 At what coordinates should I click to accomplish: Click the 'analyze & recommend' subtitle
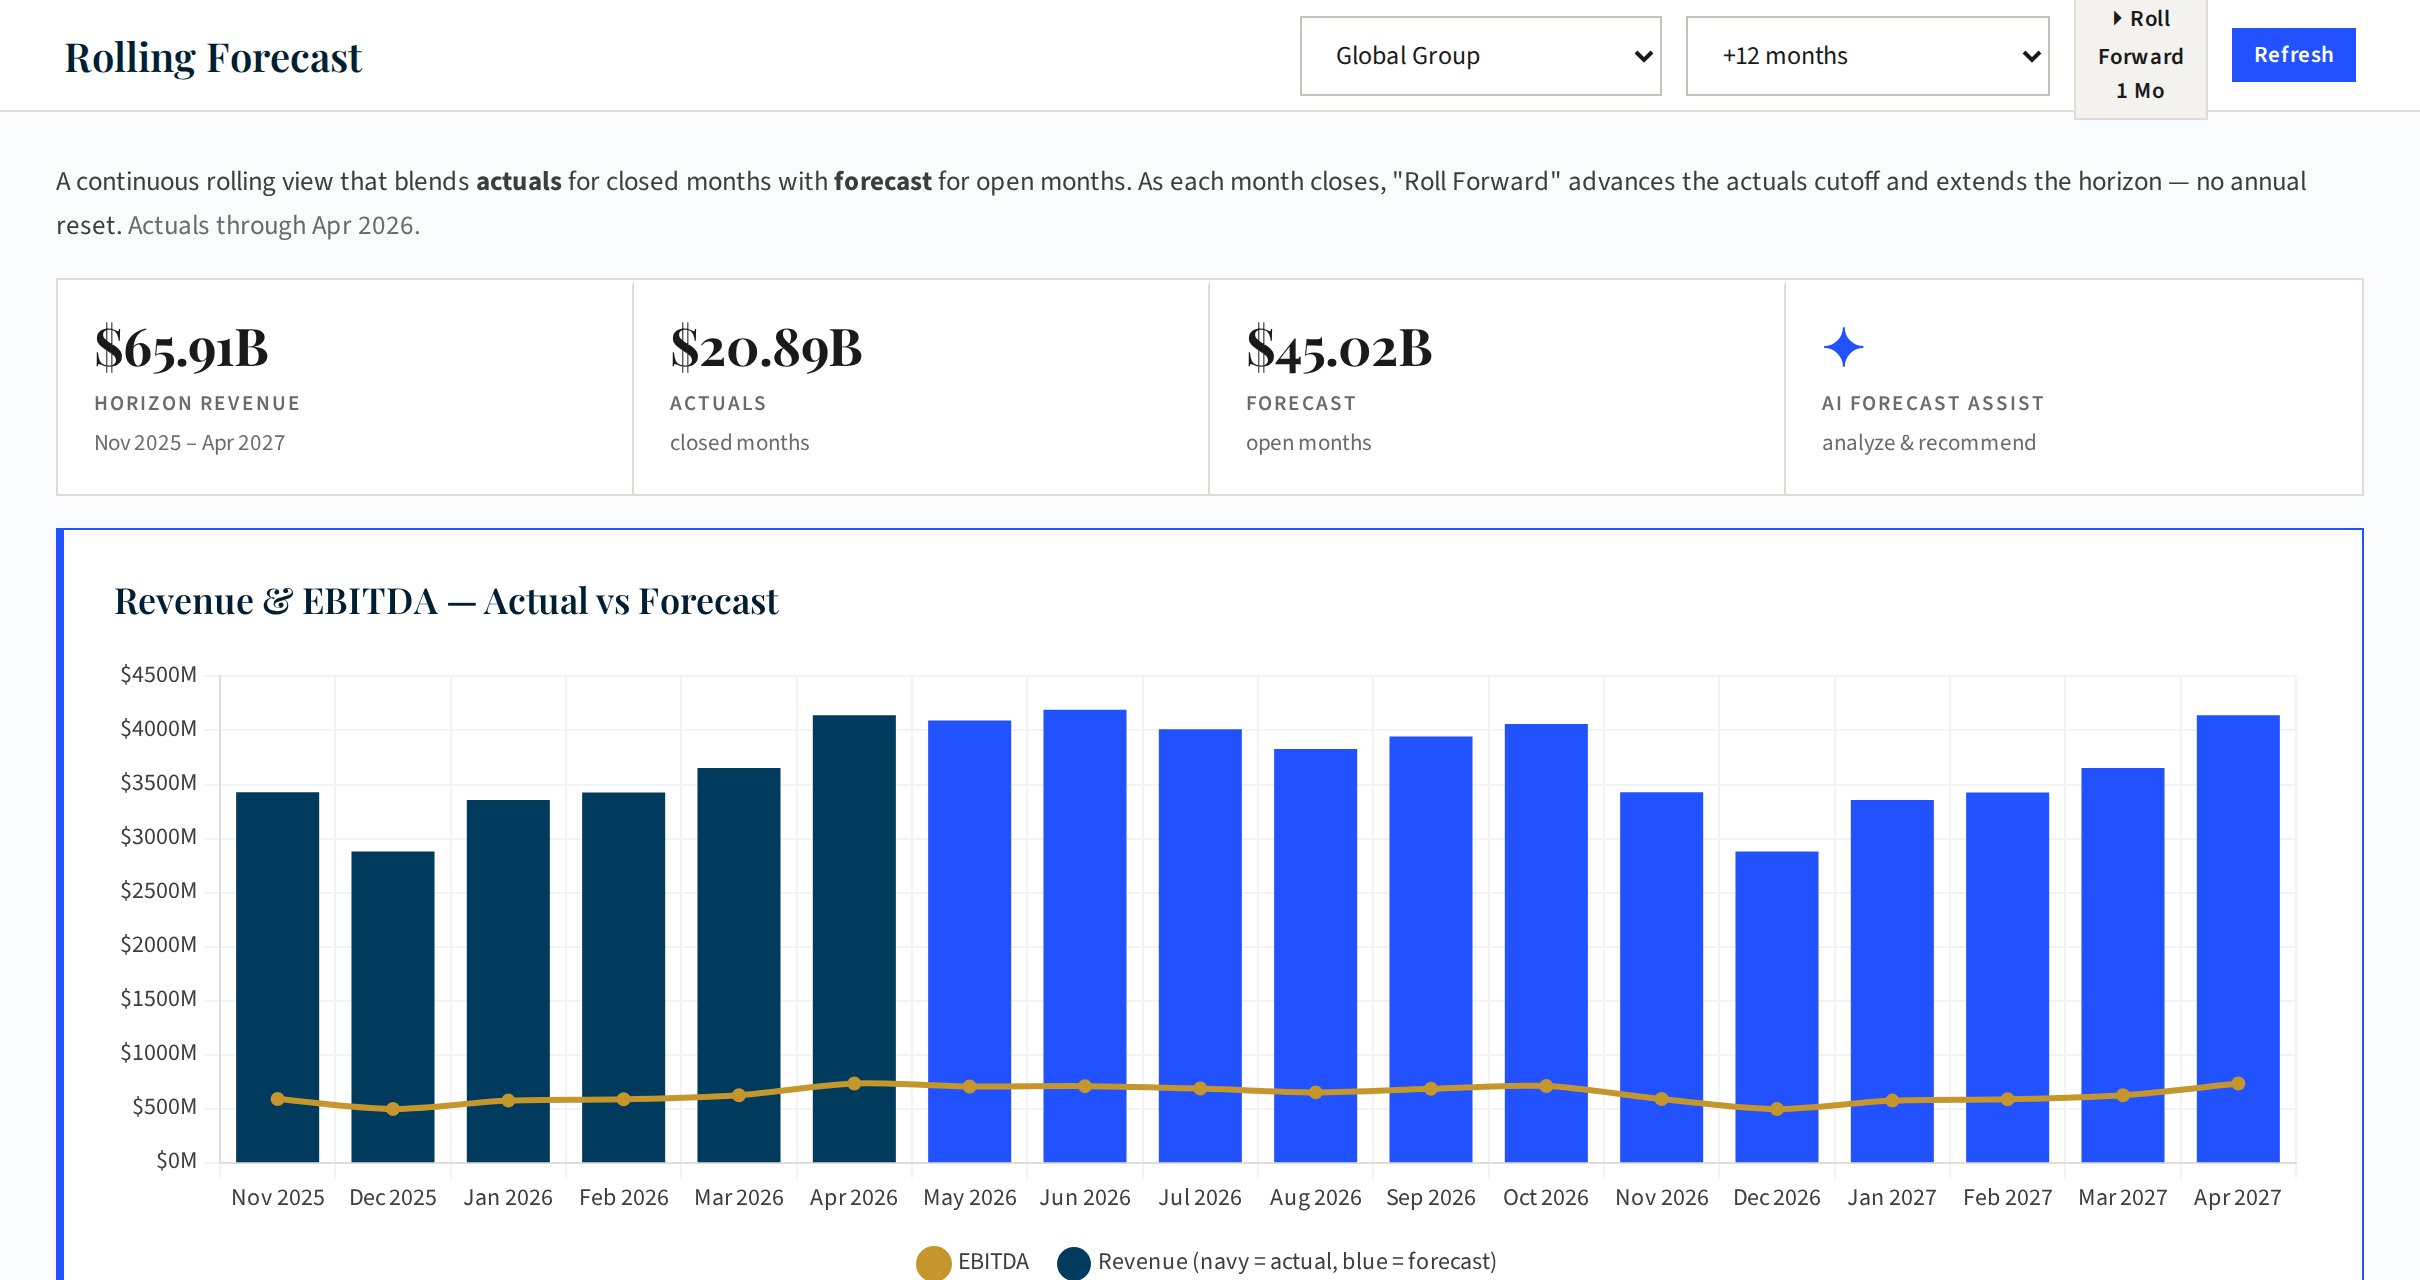(1929, 442)
